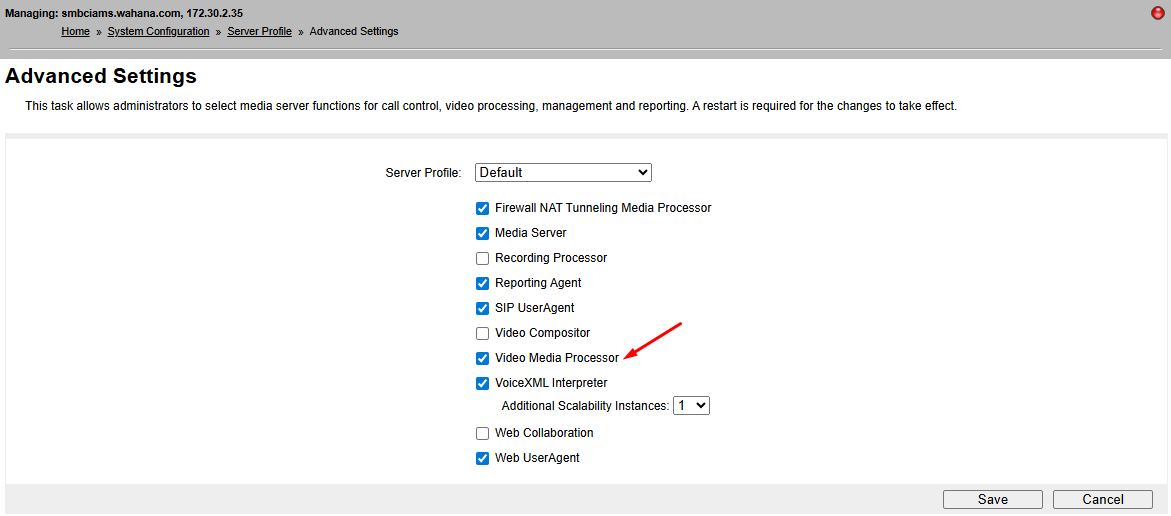The width and height of the screenshot is (1171, 516).
Task: Toggle the Web UserAgent checkbox
Action: [483, 459]
